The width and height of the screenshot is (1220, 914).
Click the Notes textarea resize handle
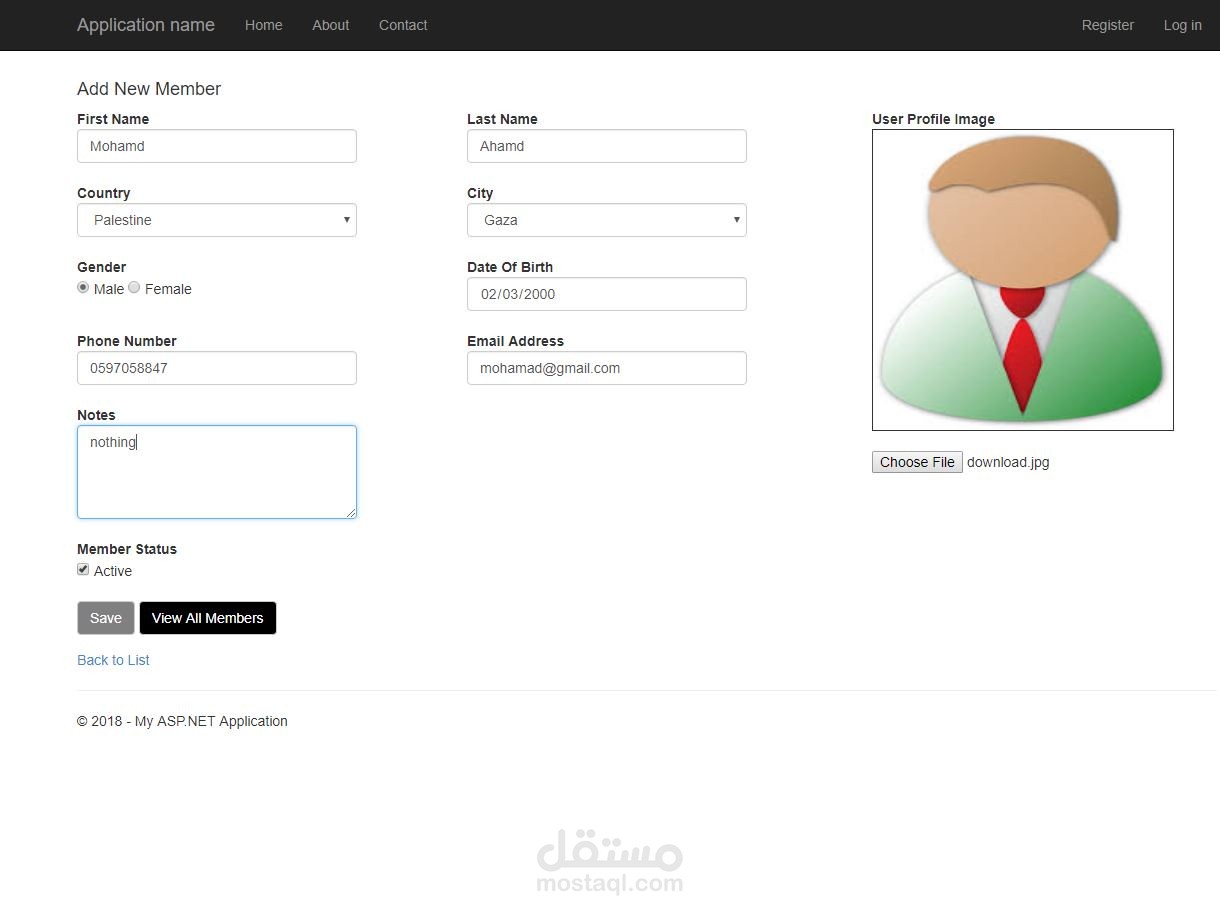(x=350, y=512)
